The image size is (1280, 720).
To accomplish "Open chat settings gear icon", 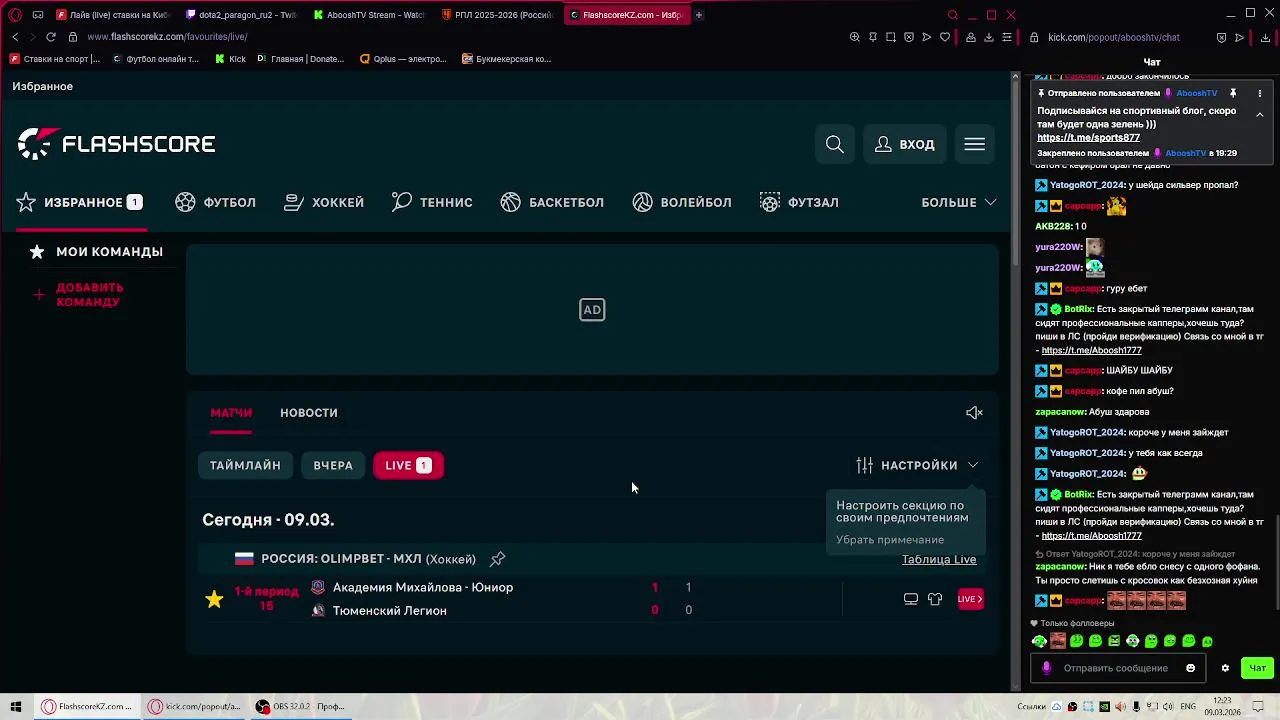I will pos(1225,668).
